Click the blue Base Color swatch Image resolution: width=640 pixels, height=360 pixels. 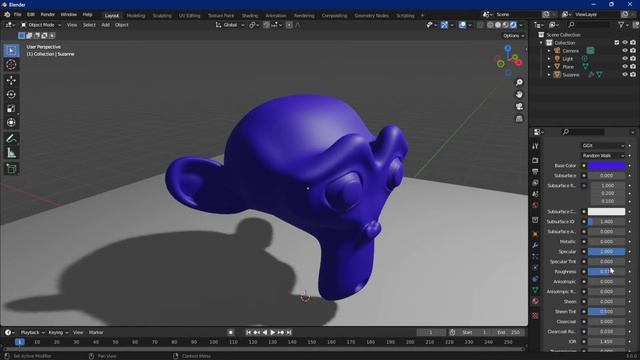[607, 166]
